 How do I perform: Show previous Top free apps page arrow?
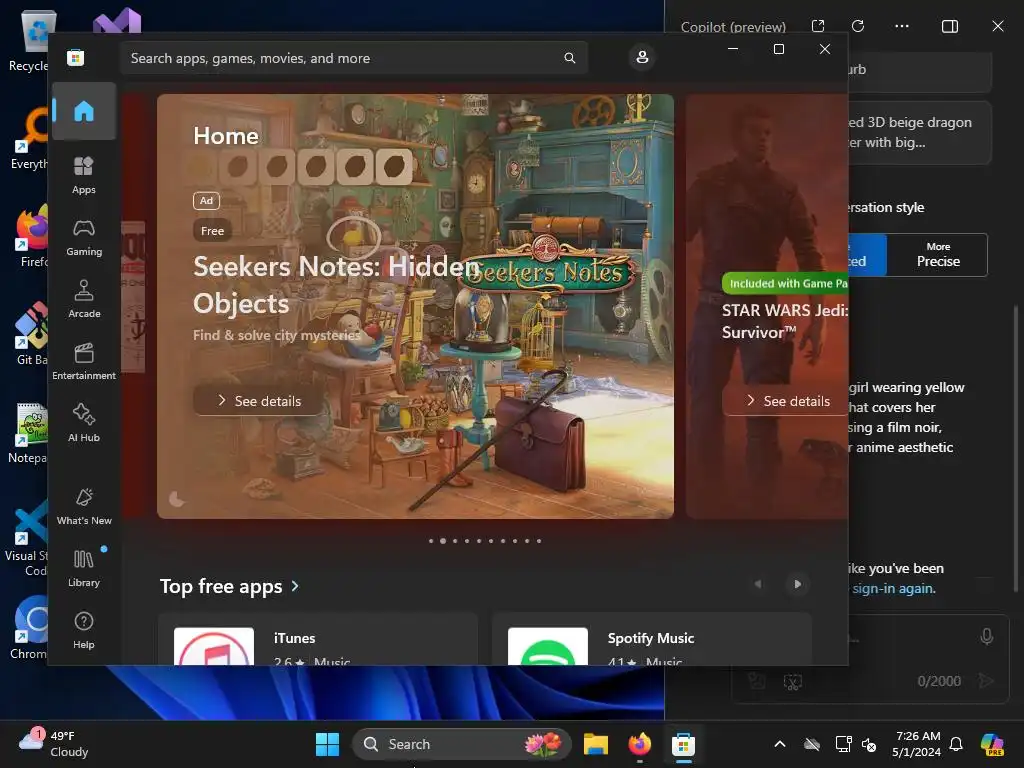(x=758, y=584)
